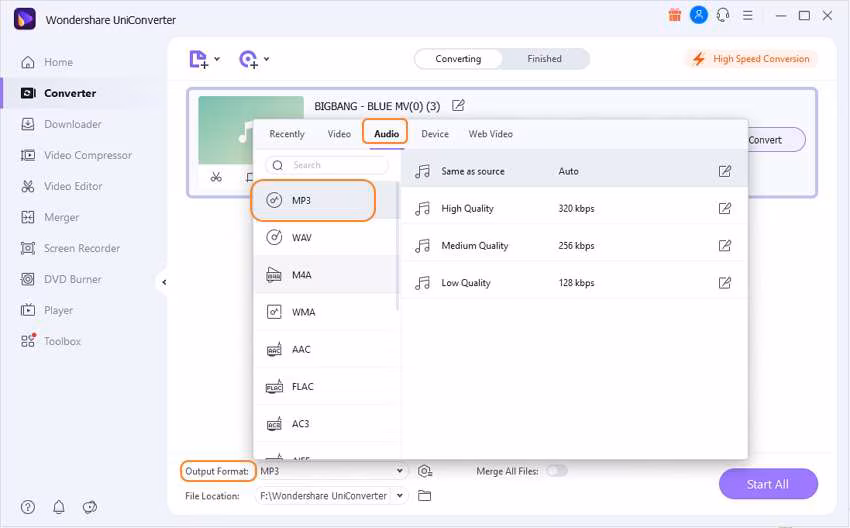Switch to the Finished tab
The height and width of the screenshot is (528, 850).
(x=544, y=59)
